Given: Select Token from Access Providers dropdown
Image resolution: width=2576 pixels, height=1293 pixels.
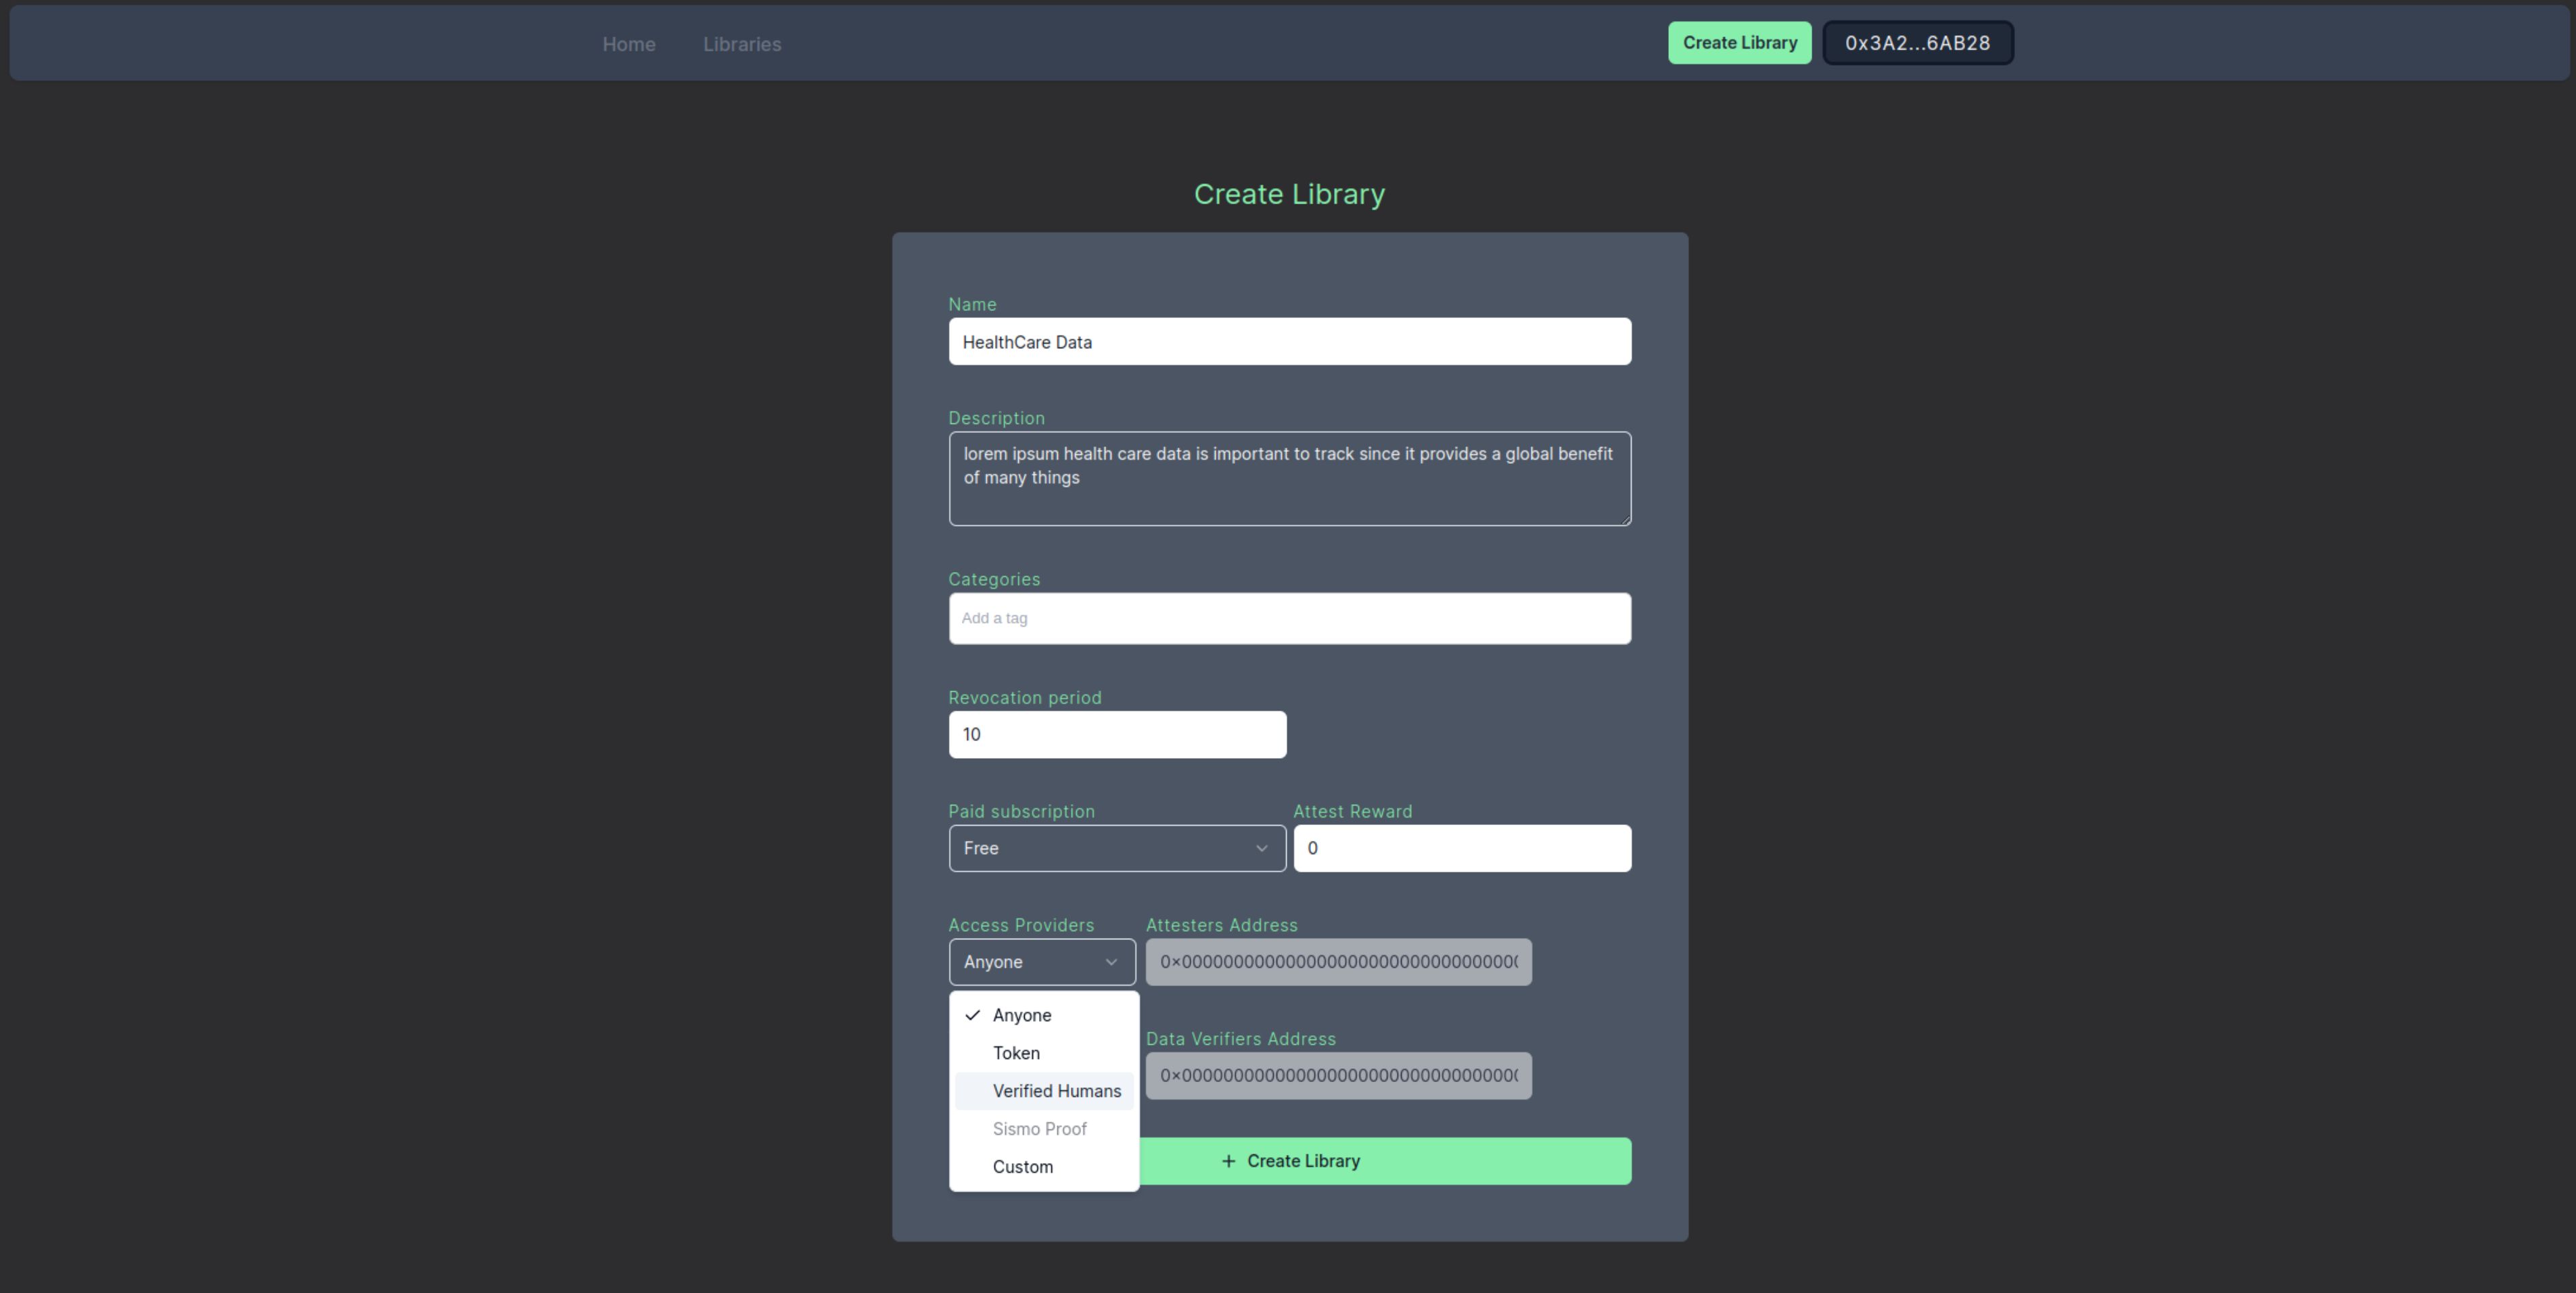Looking at the screenshot, I should coord(1016,1052).
